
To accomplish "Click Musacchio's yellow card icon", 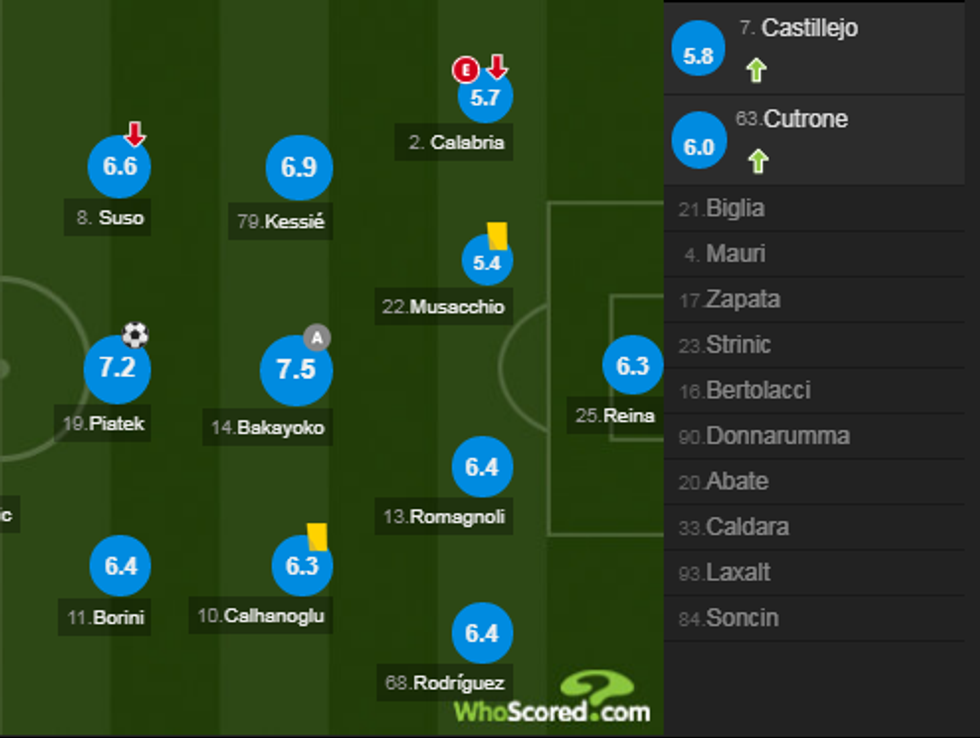I will coord(497,235).
